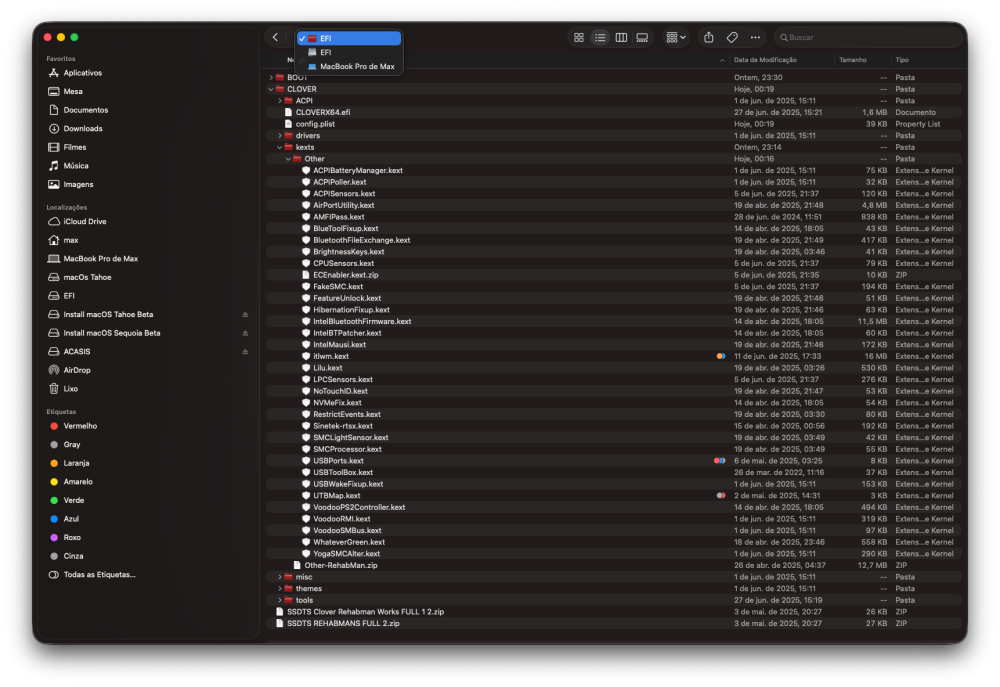Image resolution: width=1000 pixels, height=687 pixels.
Task: Open Lixo trash in the sidebar
Action: 70,389
